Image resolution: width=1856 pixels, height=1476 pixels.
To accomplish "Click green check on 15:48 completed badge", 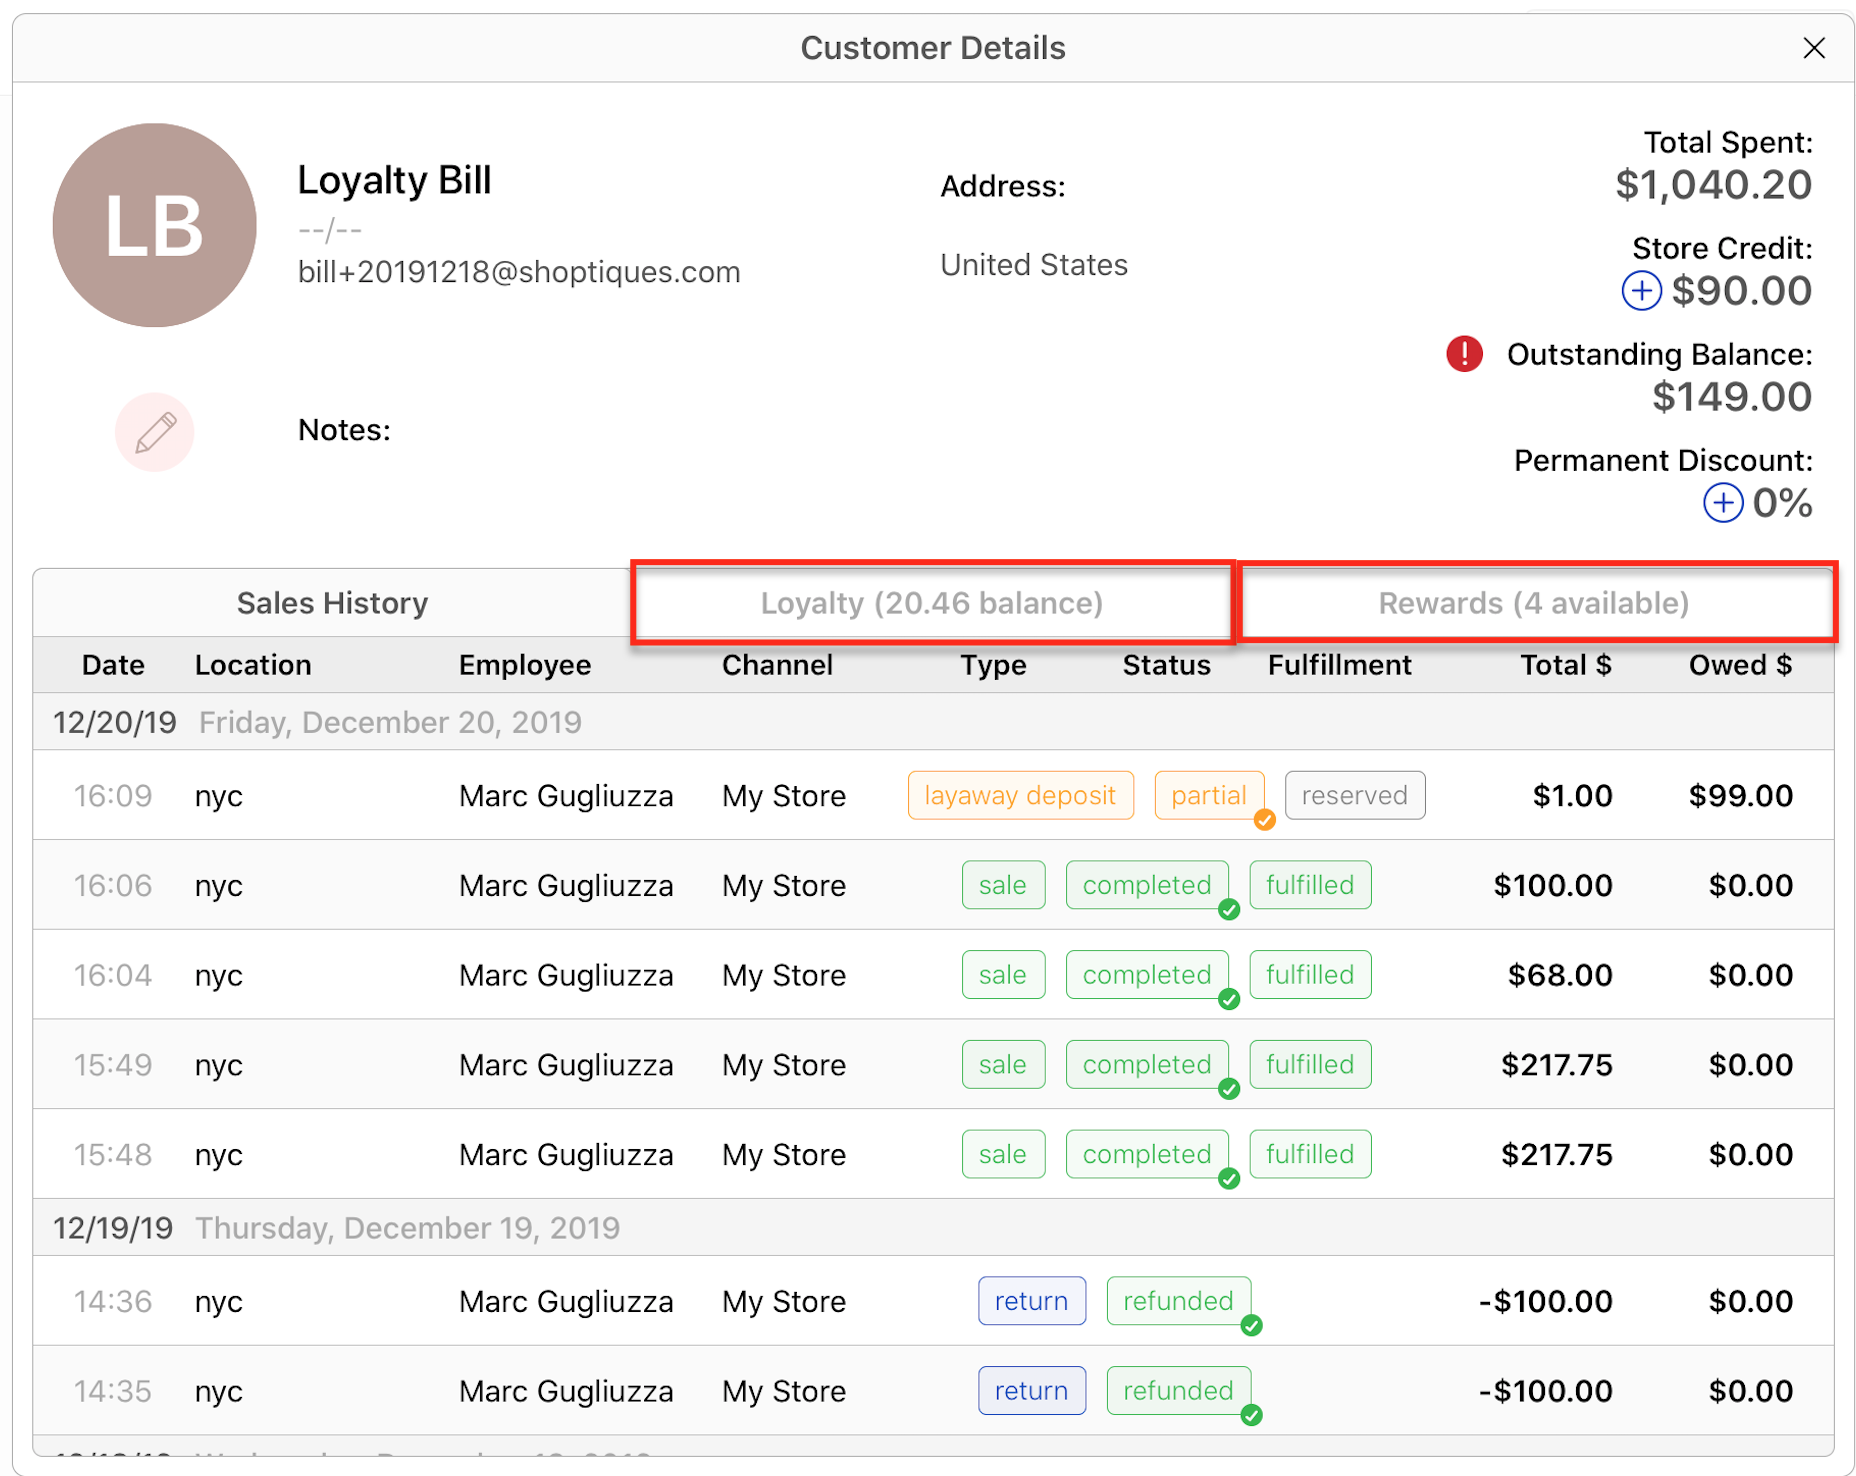I will click(1229, 1179).
